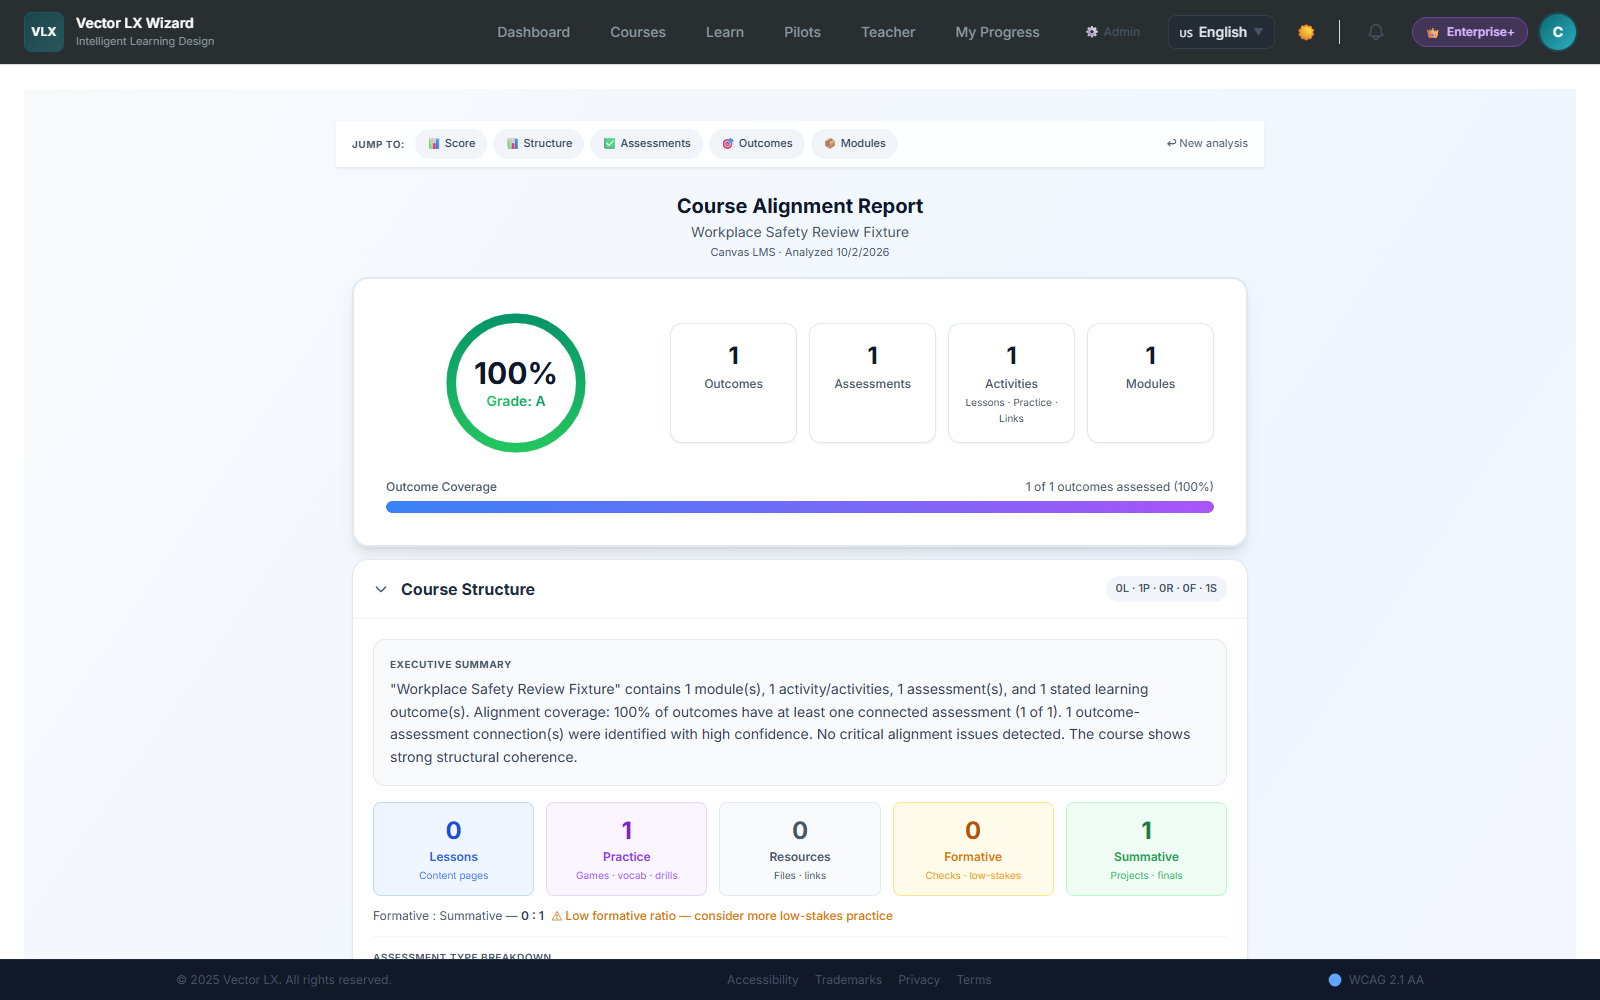
Task: Open the Learn page
Action: (x=725, y=32)
